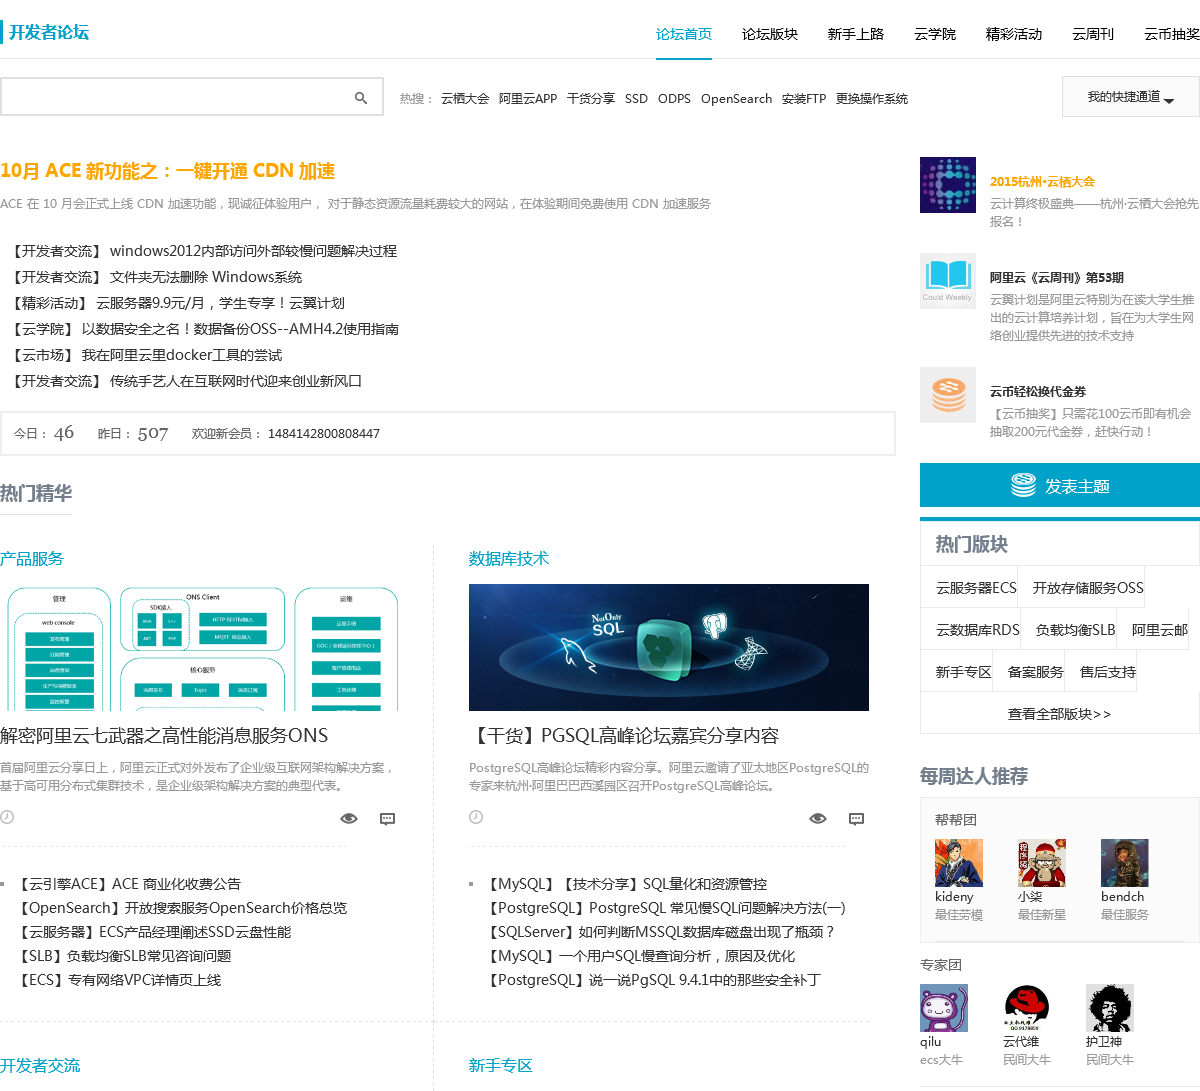Click the 开发者论坛 logo title
1200x1091 pixels.
coord(49,32)
